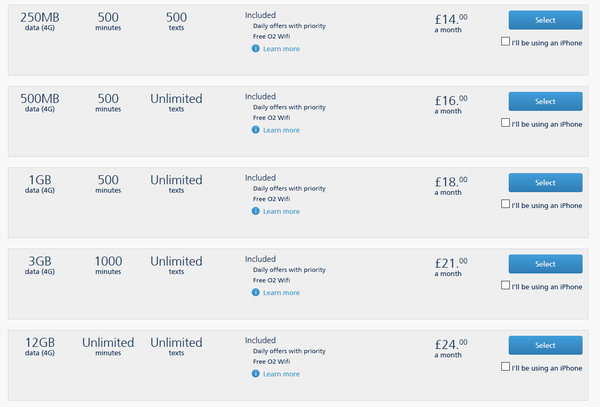Tick iPhone checkbox for the £24 plan
Viewport: 600px width, 407px height.
(505, 366)
